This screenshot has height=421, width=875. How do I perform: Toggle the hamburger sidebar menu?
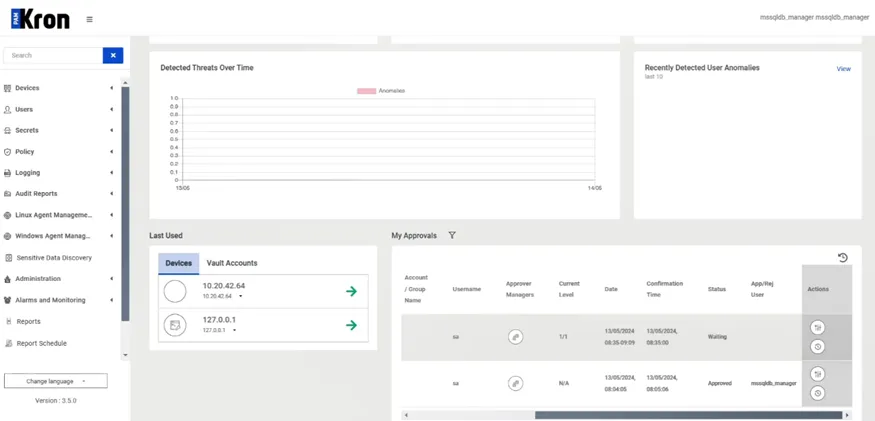click(89, 19)
